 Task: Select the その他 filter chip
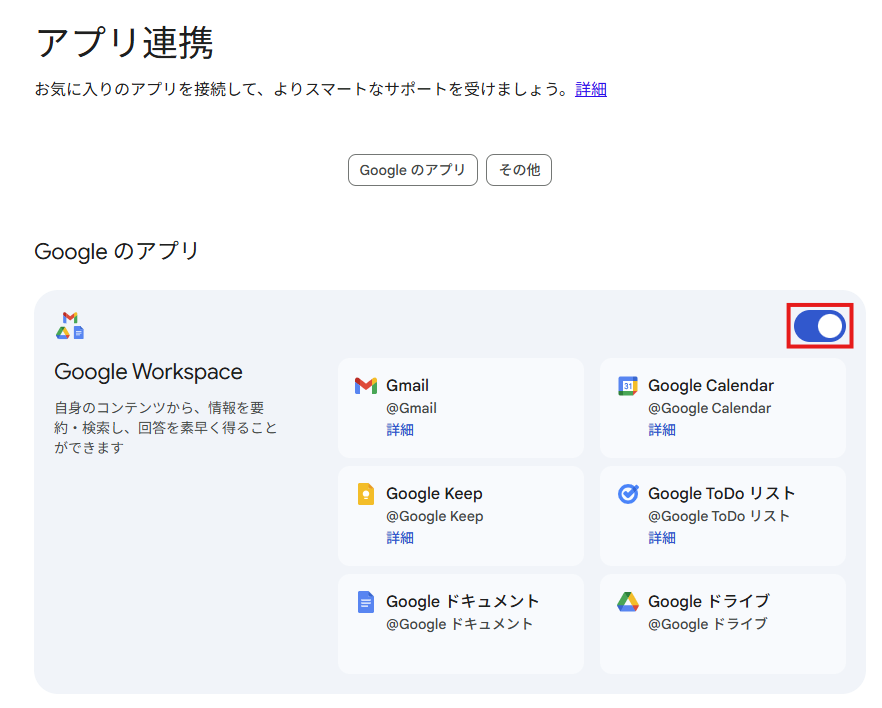tap(518, 170)
